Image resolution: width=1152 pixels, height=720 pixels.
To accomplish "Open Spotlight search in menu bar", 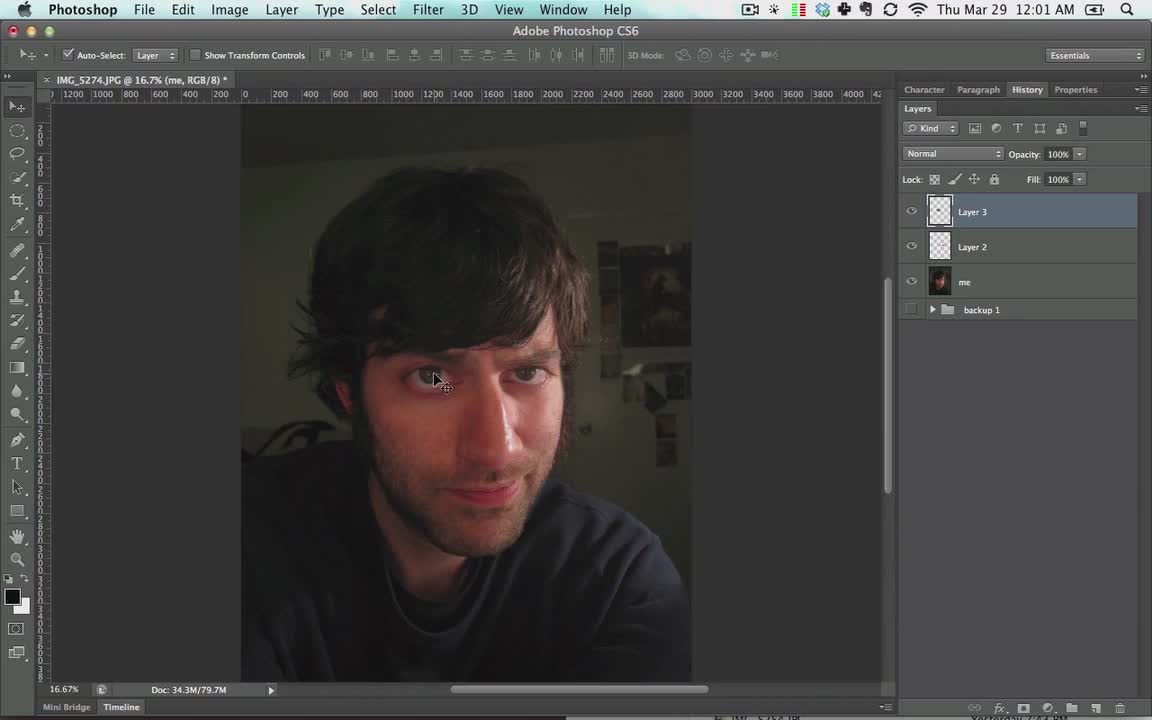I will pyautogui.click(x=1126, y=10).
